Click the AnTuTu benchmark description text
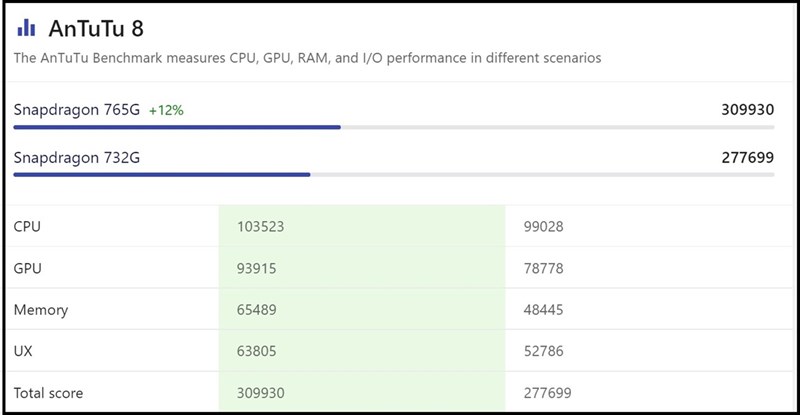This screenshot has height=415, width=800. coord(307,58)
